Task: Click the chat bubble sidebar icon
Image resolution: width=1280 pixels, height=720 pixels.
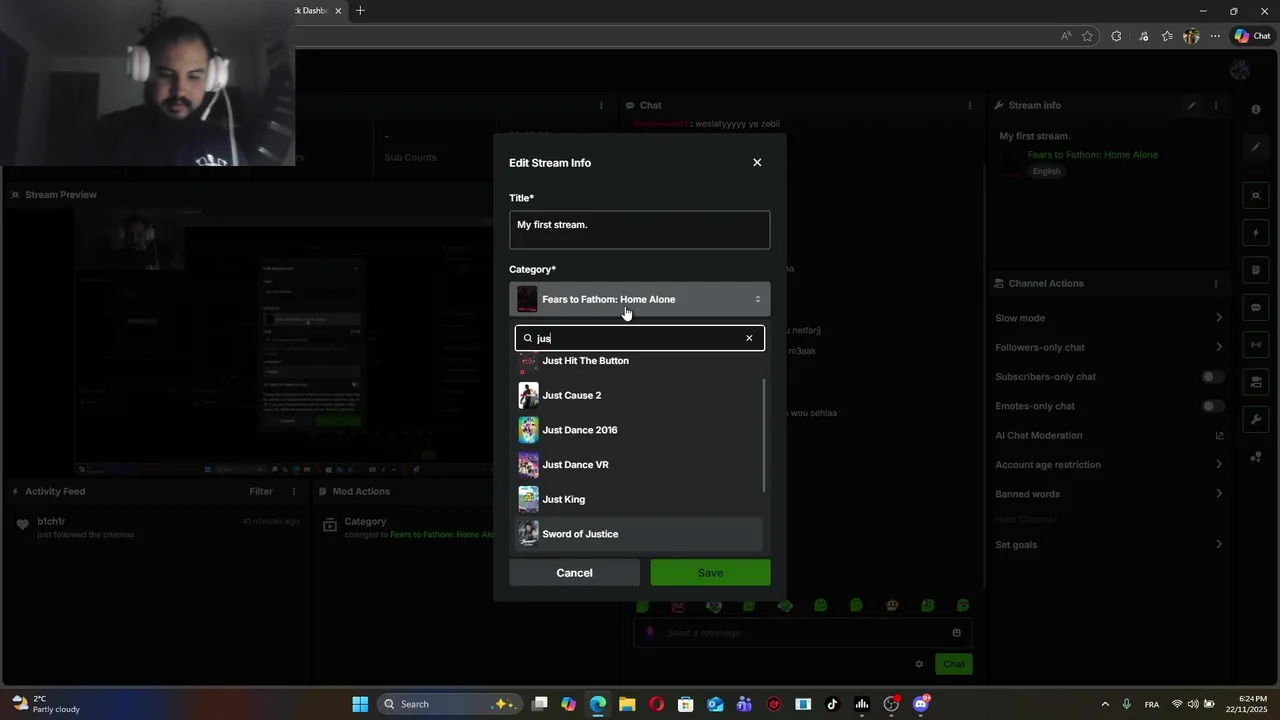Action: [x=1256, y=307]
